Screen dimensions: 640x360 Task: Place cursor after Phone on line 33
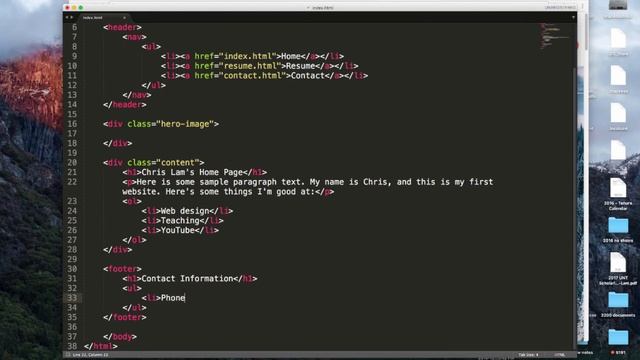coord(185,298)
